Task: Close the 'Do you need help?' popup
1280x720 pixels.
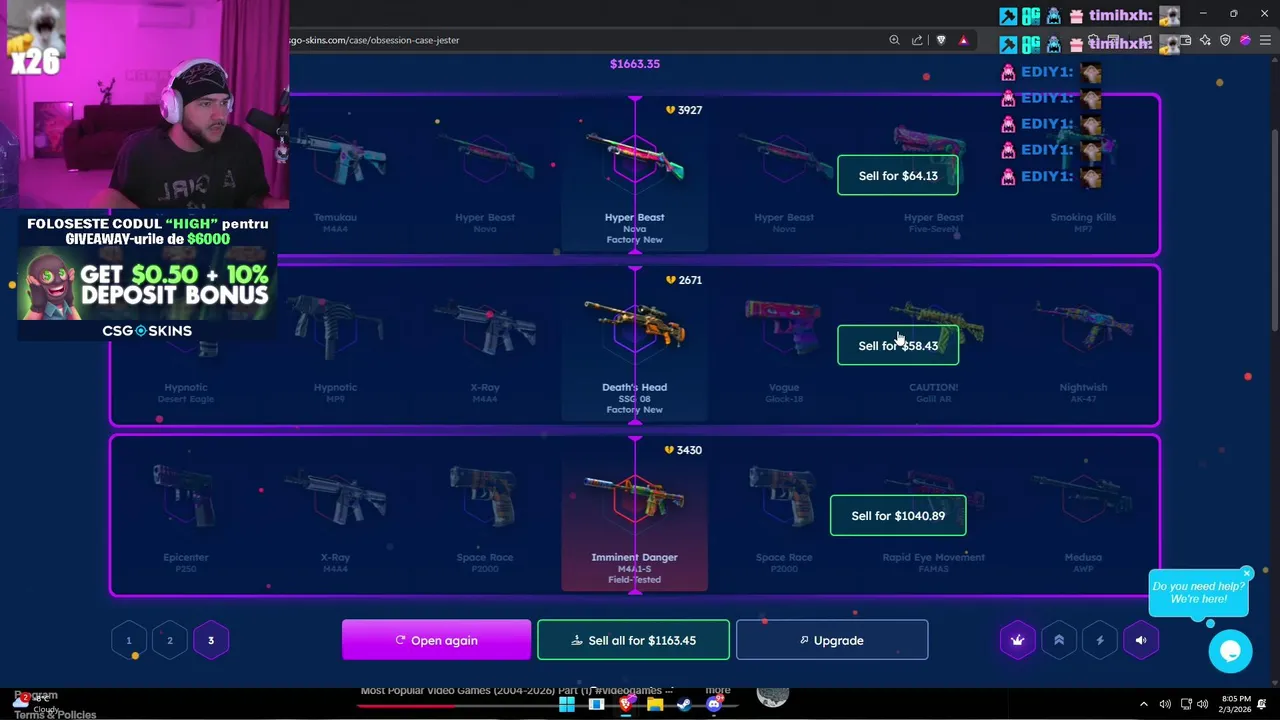Action: [1247, 573]
